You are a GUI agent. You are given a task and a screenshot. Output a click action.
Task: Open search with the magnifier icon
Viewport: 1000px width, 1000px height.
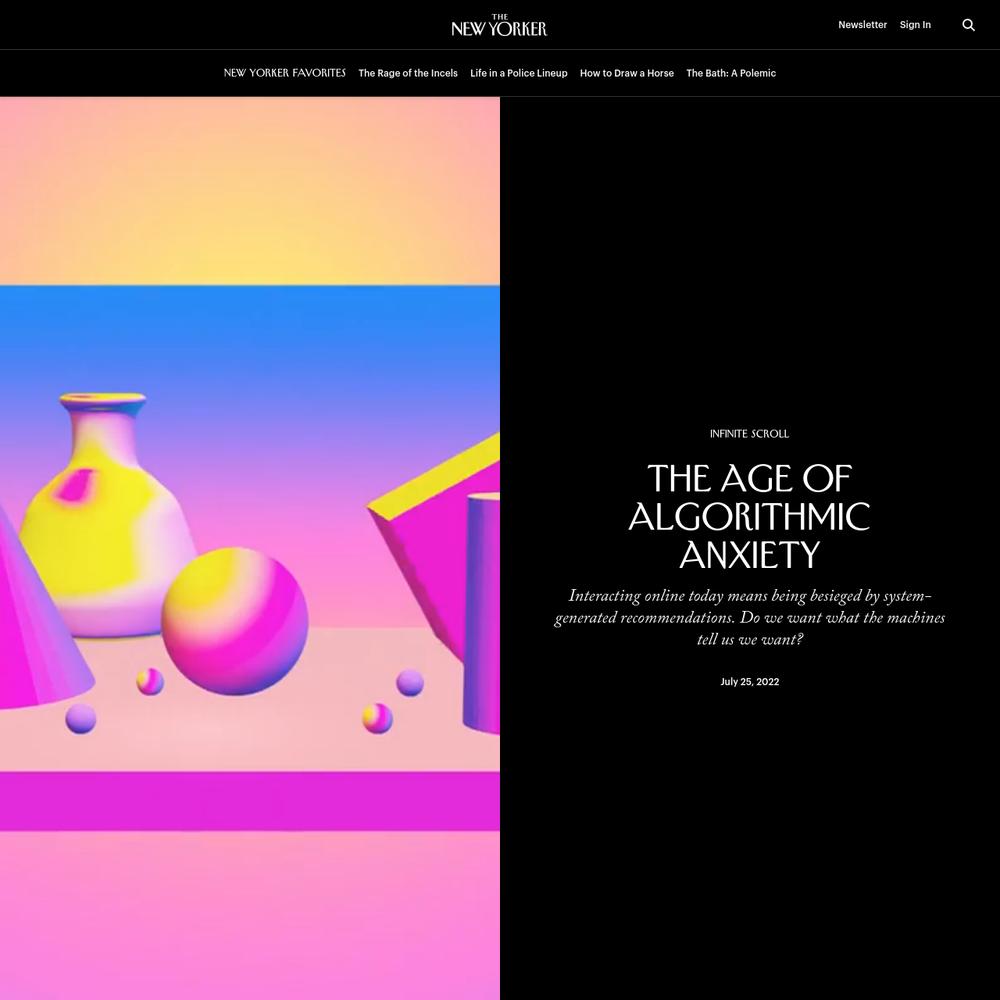(x=968, y=25)
